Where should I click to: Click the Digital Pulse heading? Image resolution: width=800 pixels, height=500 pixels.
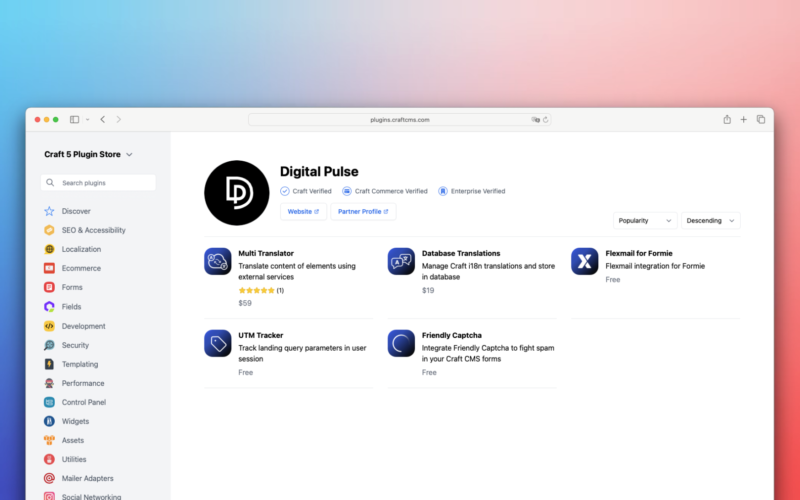coord(319,171)
